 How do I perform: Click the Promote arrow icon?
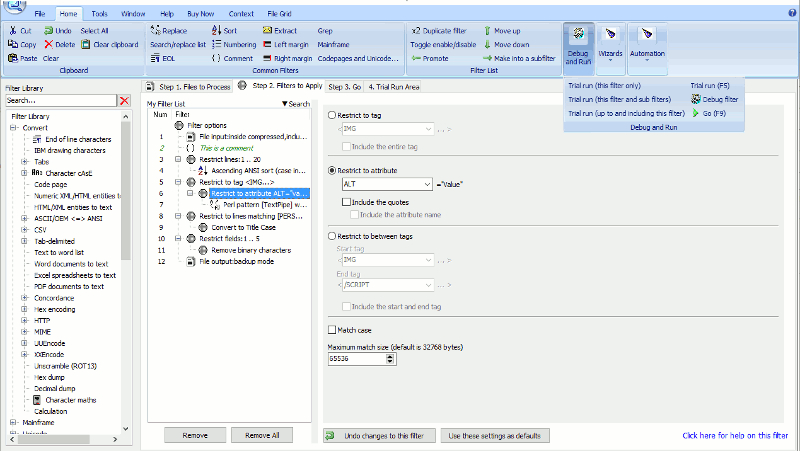pos(416,58)
